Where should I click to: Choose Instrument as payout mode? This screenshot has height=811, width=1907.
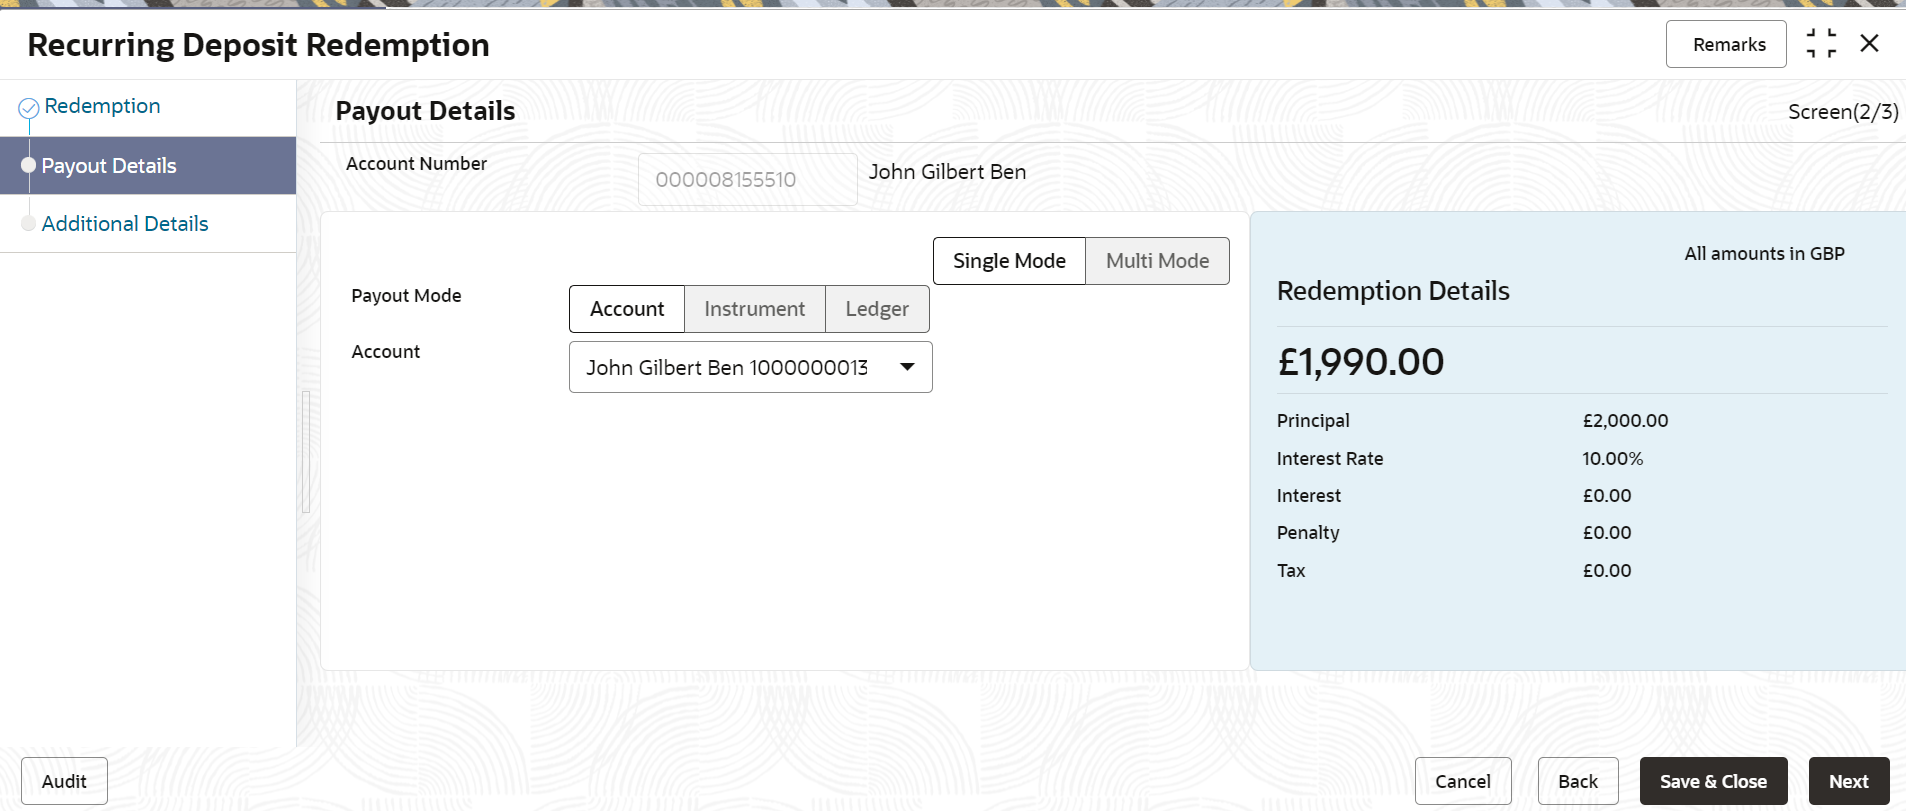click(x=754, y=309)
